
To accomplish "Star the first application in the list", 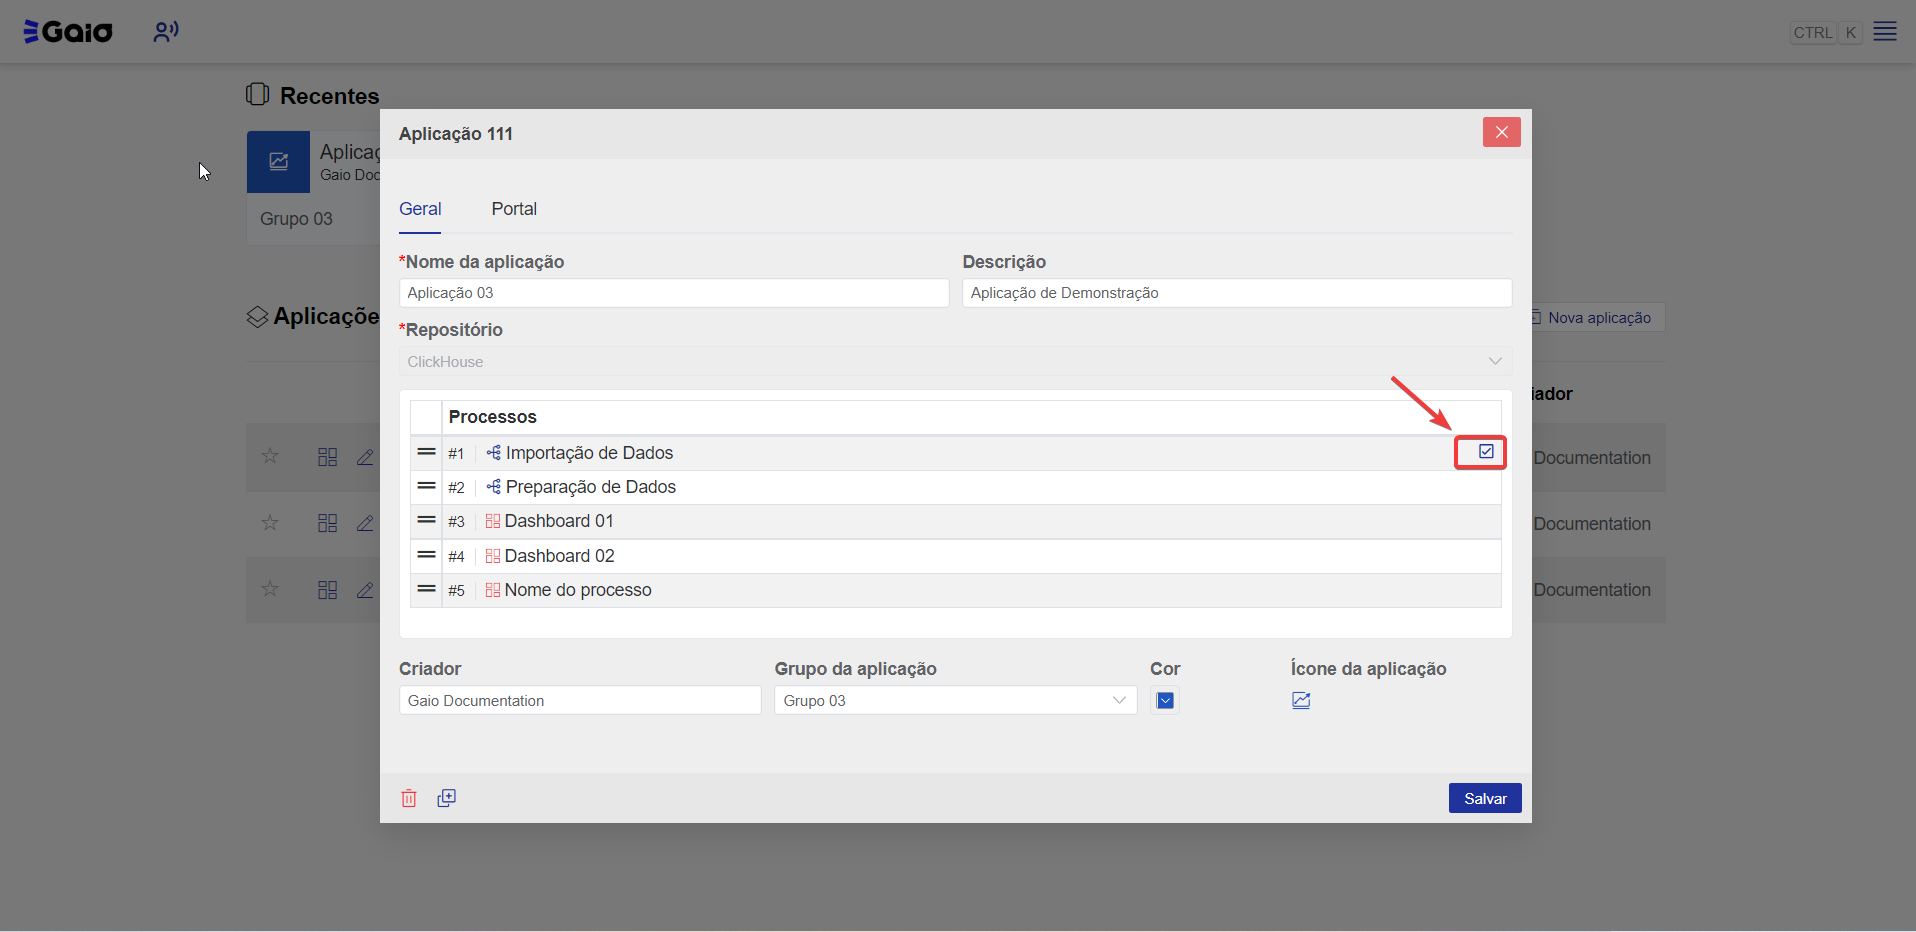I will tap(270, 457).
